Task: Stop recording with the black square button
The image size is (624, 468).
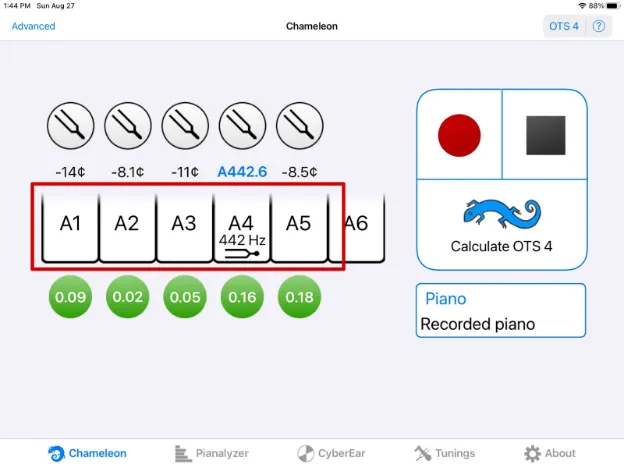Action: click(x=546, y=135)
